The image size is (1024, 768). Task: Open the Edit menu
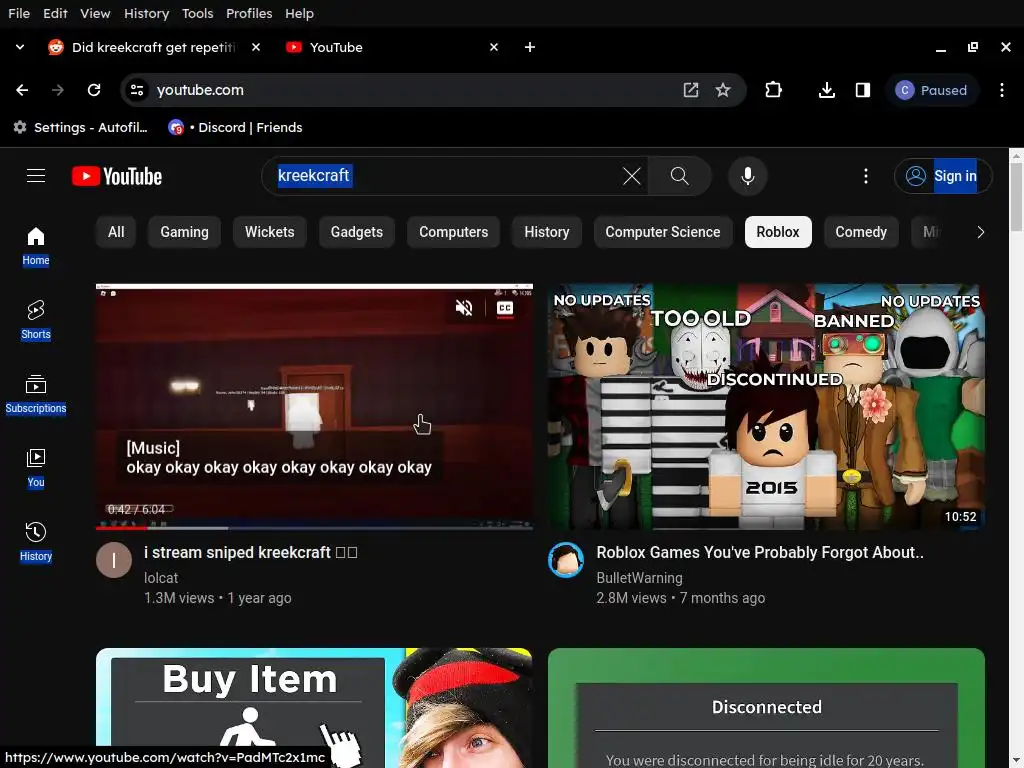[x=55, y=13]
